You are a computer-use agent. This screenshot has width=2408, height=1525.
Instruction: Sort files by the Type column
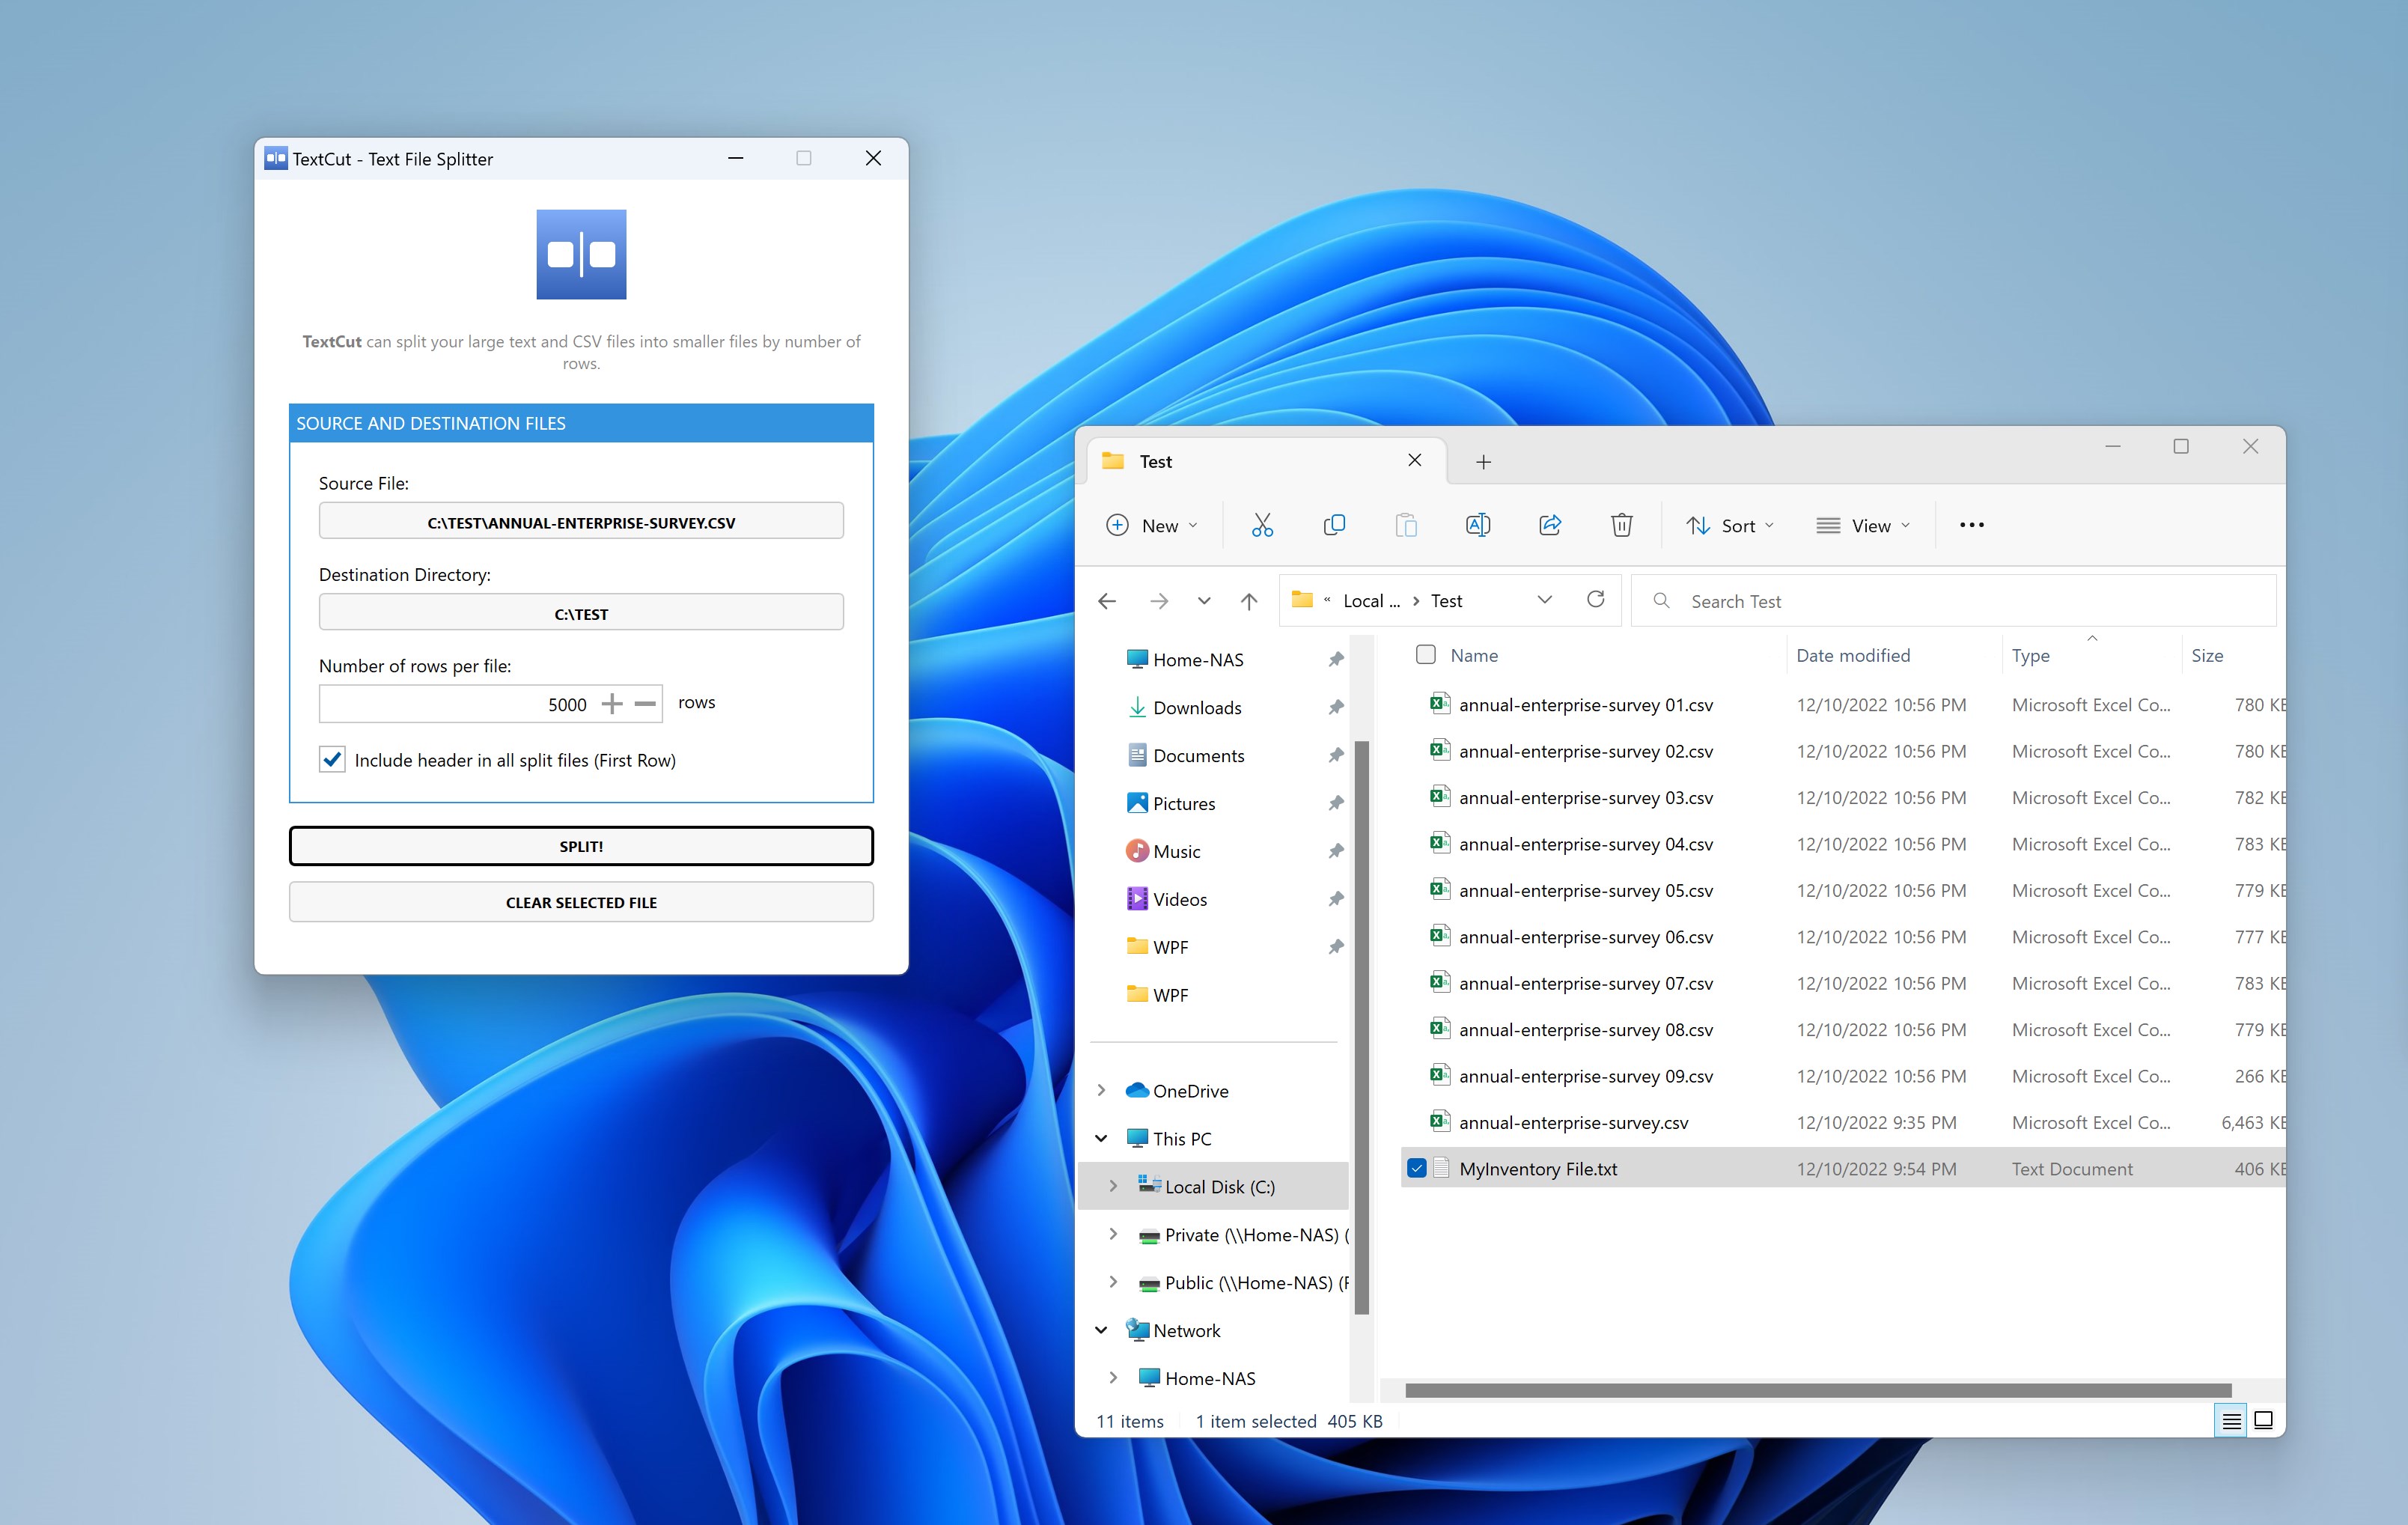2031,656
